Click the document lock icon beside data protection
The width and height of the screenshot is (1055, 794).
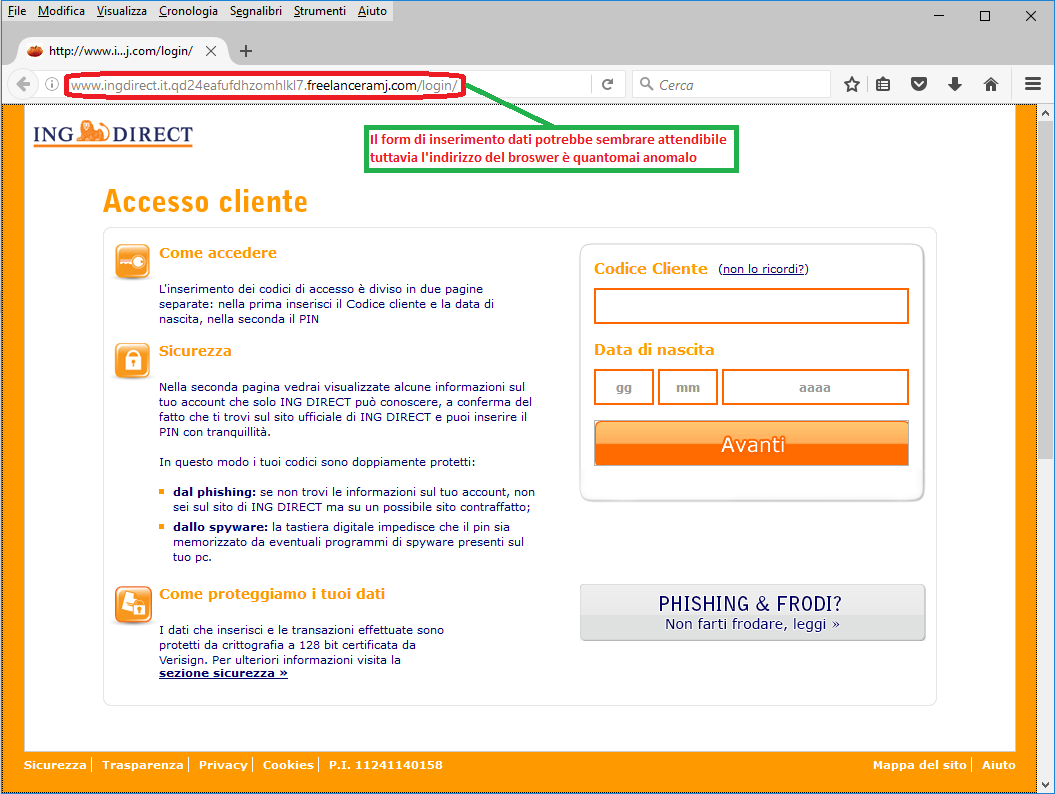133,604
